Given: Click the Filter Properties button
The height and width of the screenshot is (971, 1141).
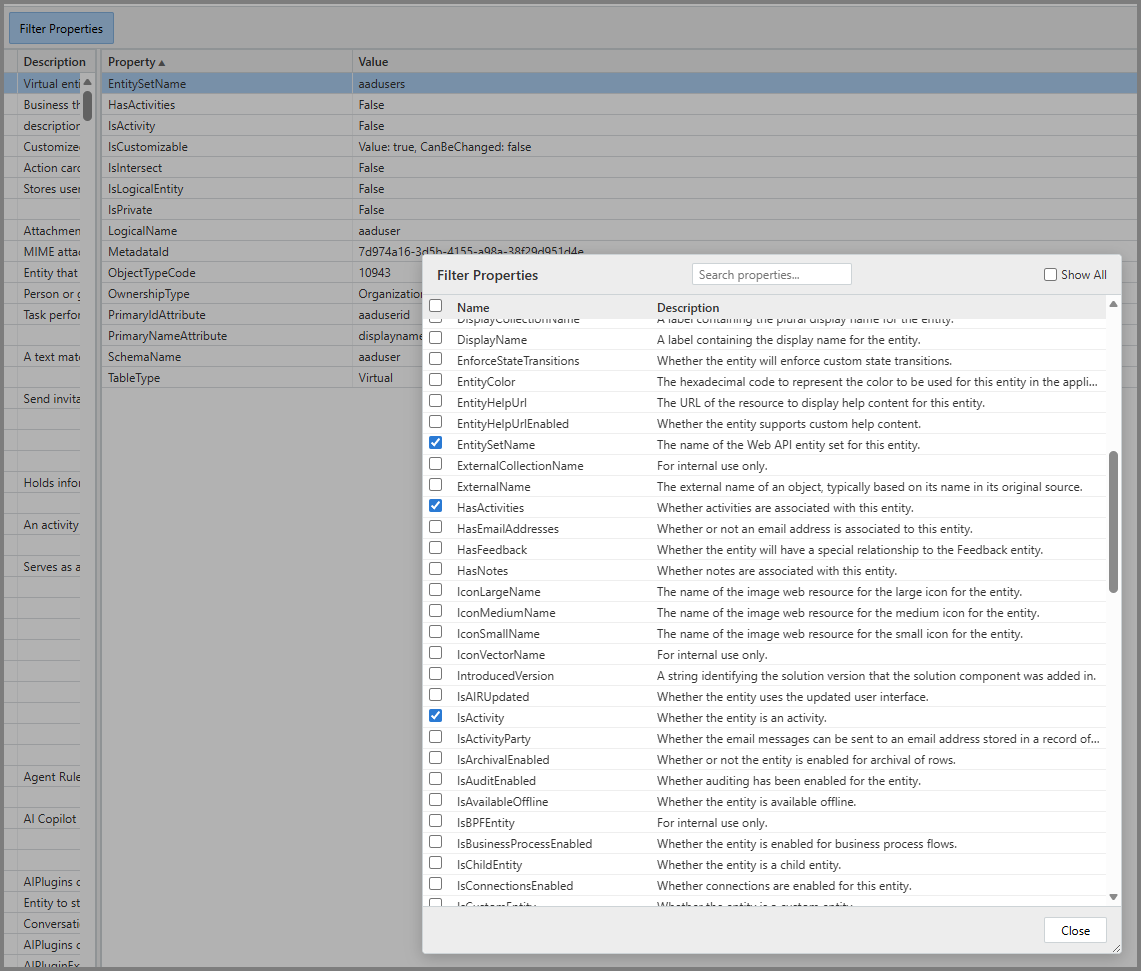Looking at the screenshot, I should (60, 27).
